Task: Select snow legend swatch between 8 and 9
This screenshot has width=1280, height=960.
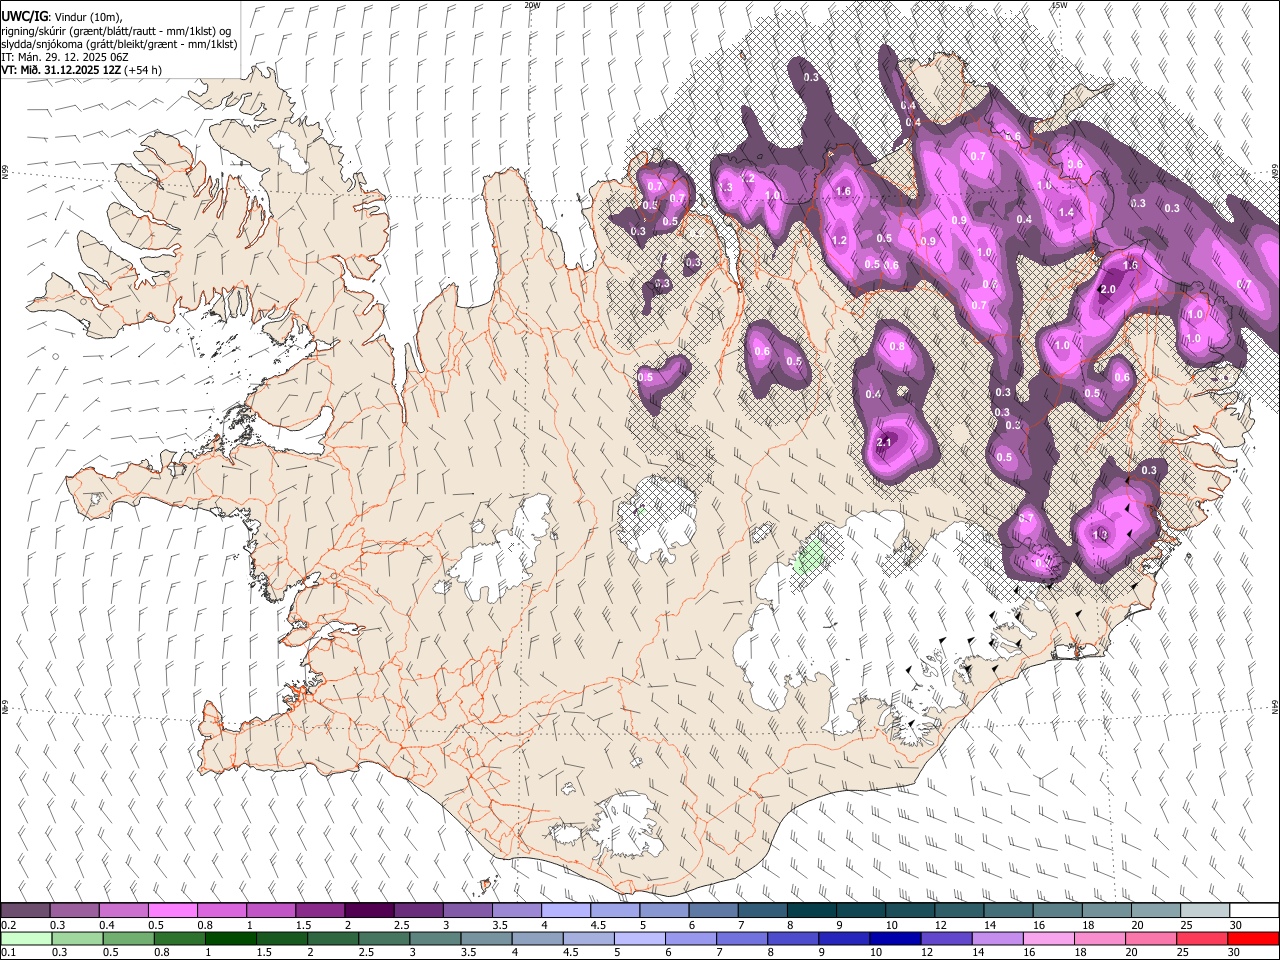Action: point(812,911)
